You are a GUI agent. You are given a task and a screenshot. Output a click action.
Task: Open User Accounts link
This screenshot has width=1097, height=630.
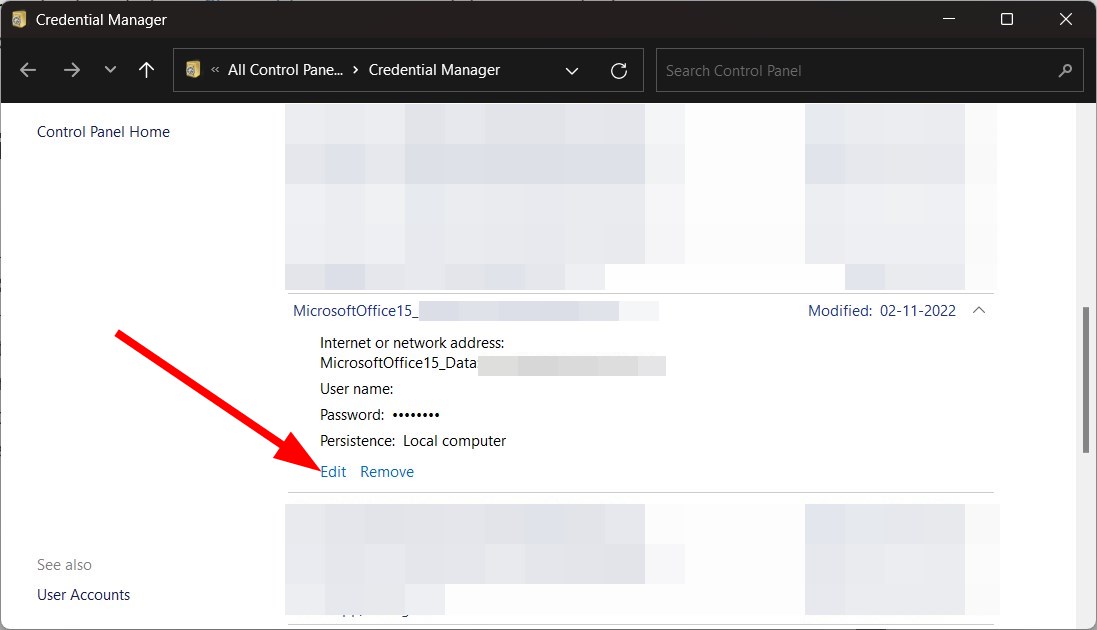coord(84,595)
